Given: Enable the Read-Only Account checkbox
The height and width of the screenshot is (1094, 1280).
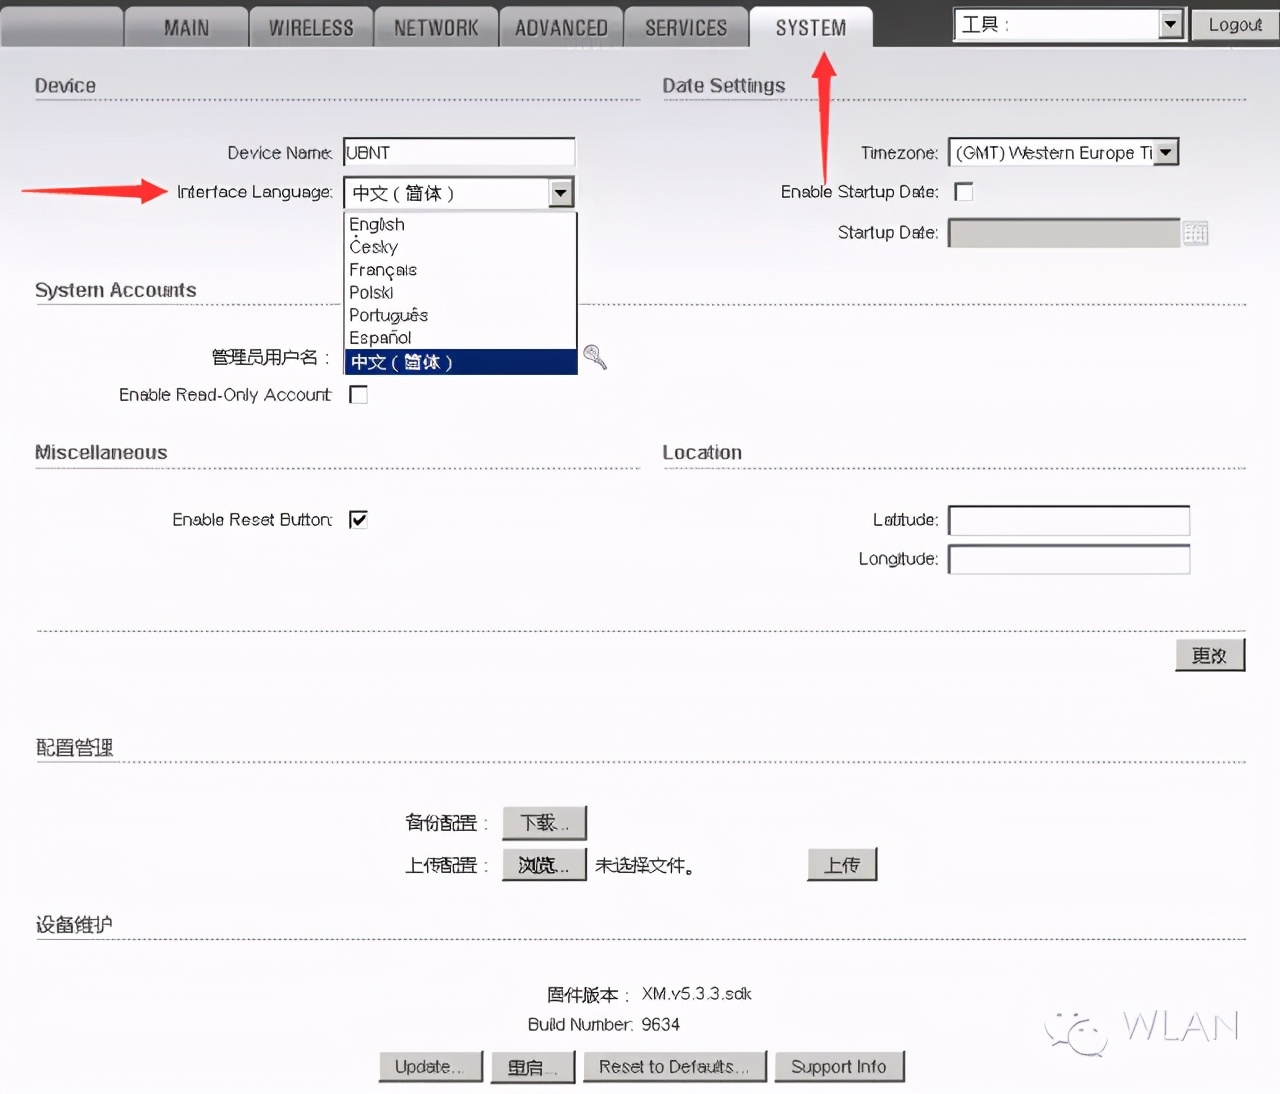Looking at the screenshot, I should [358, 395].
